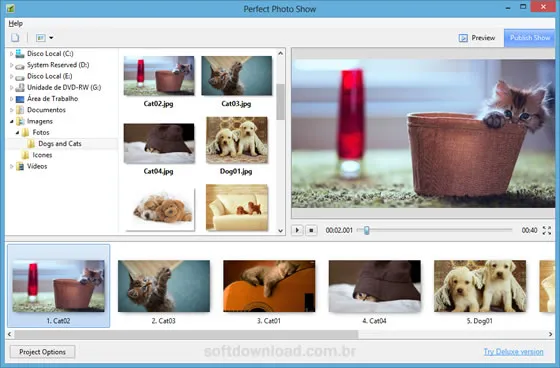This screenshot has width=560, height=368.
Task: Maximize the Perfect Photo Show window
Action: pos(523,7)
